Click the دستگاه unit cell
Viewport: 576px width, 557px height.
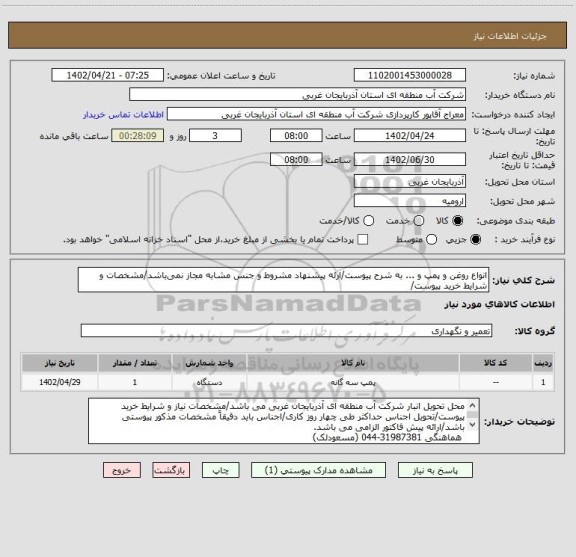tap(209, 382)
